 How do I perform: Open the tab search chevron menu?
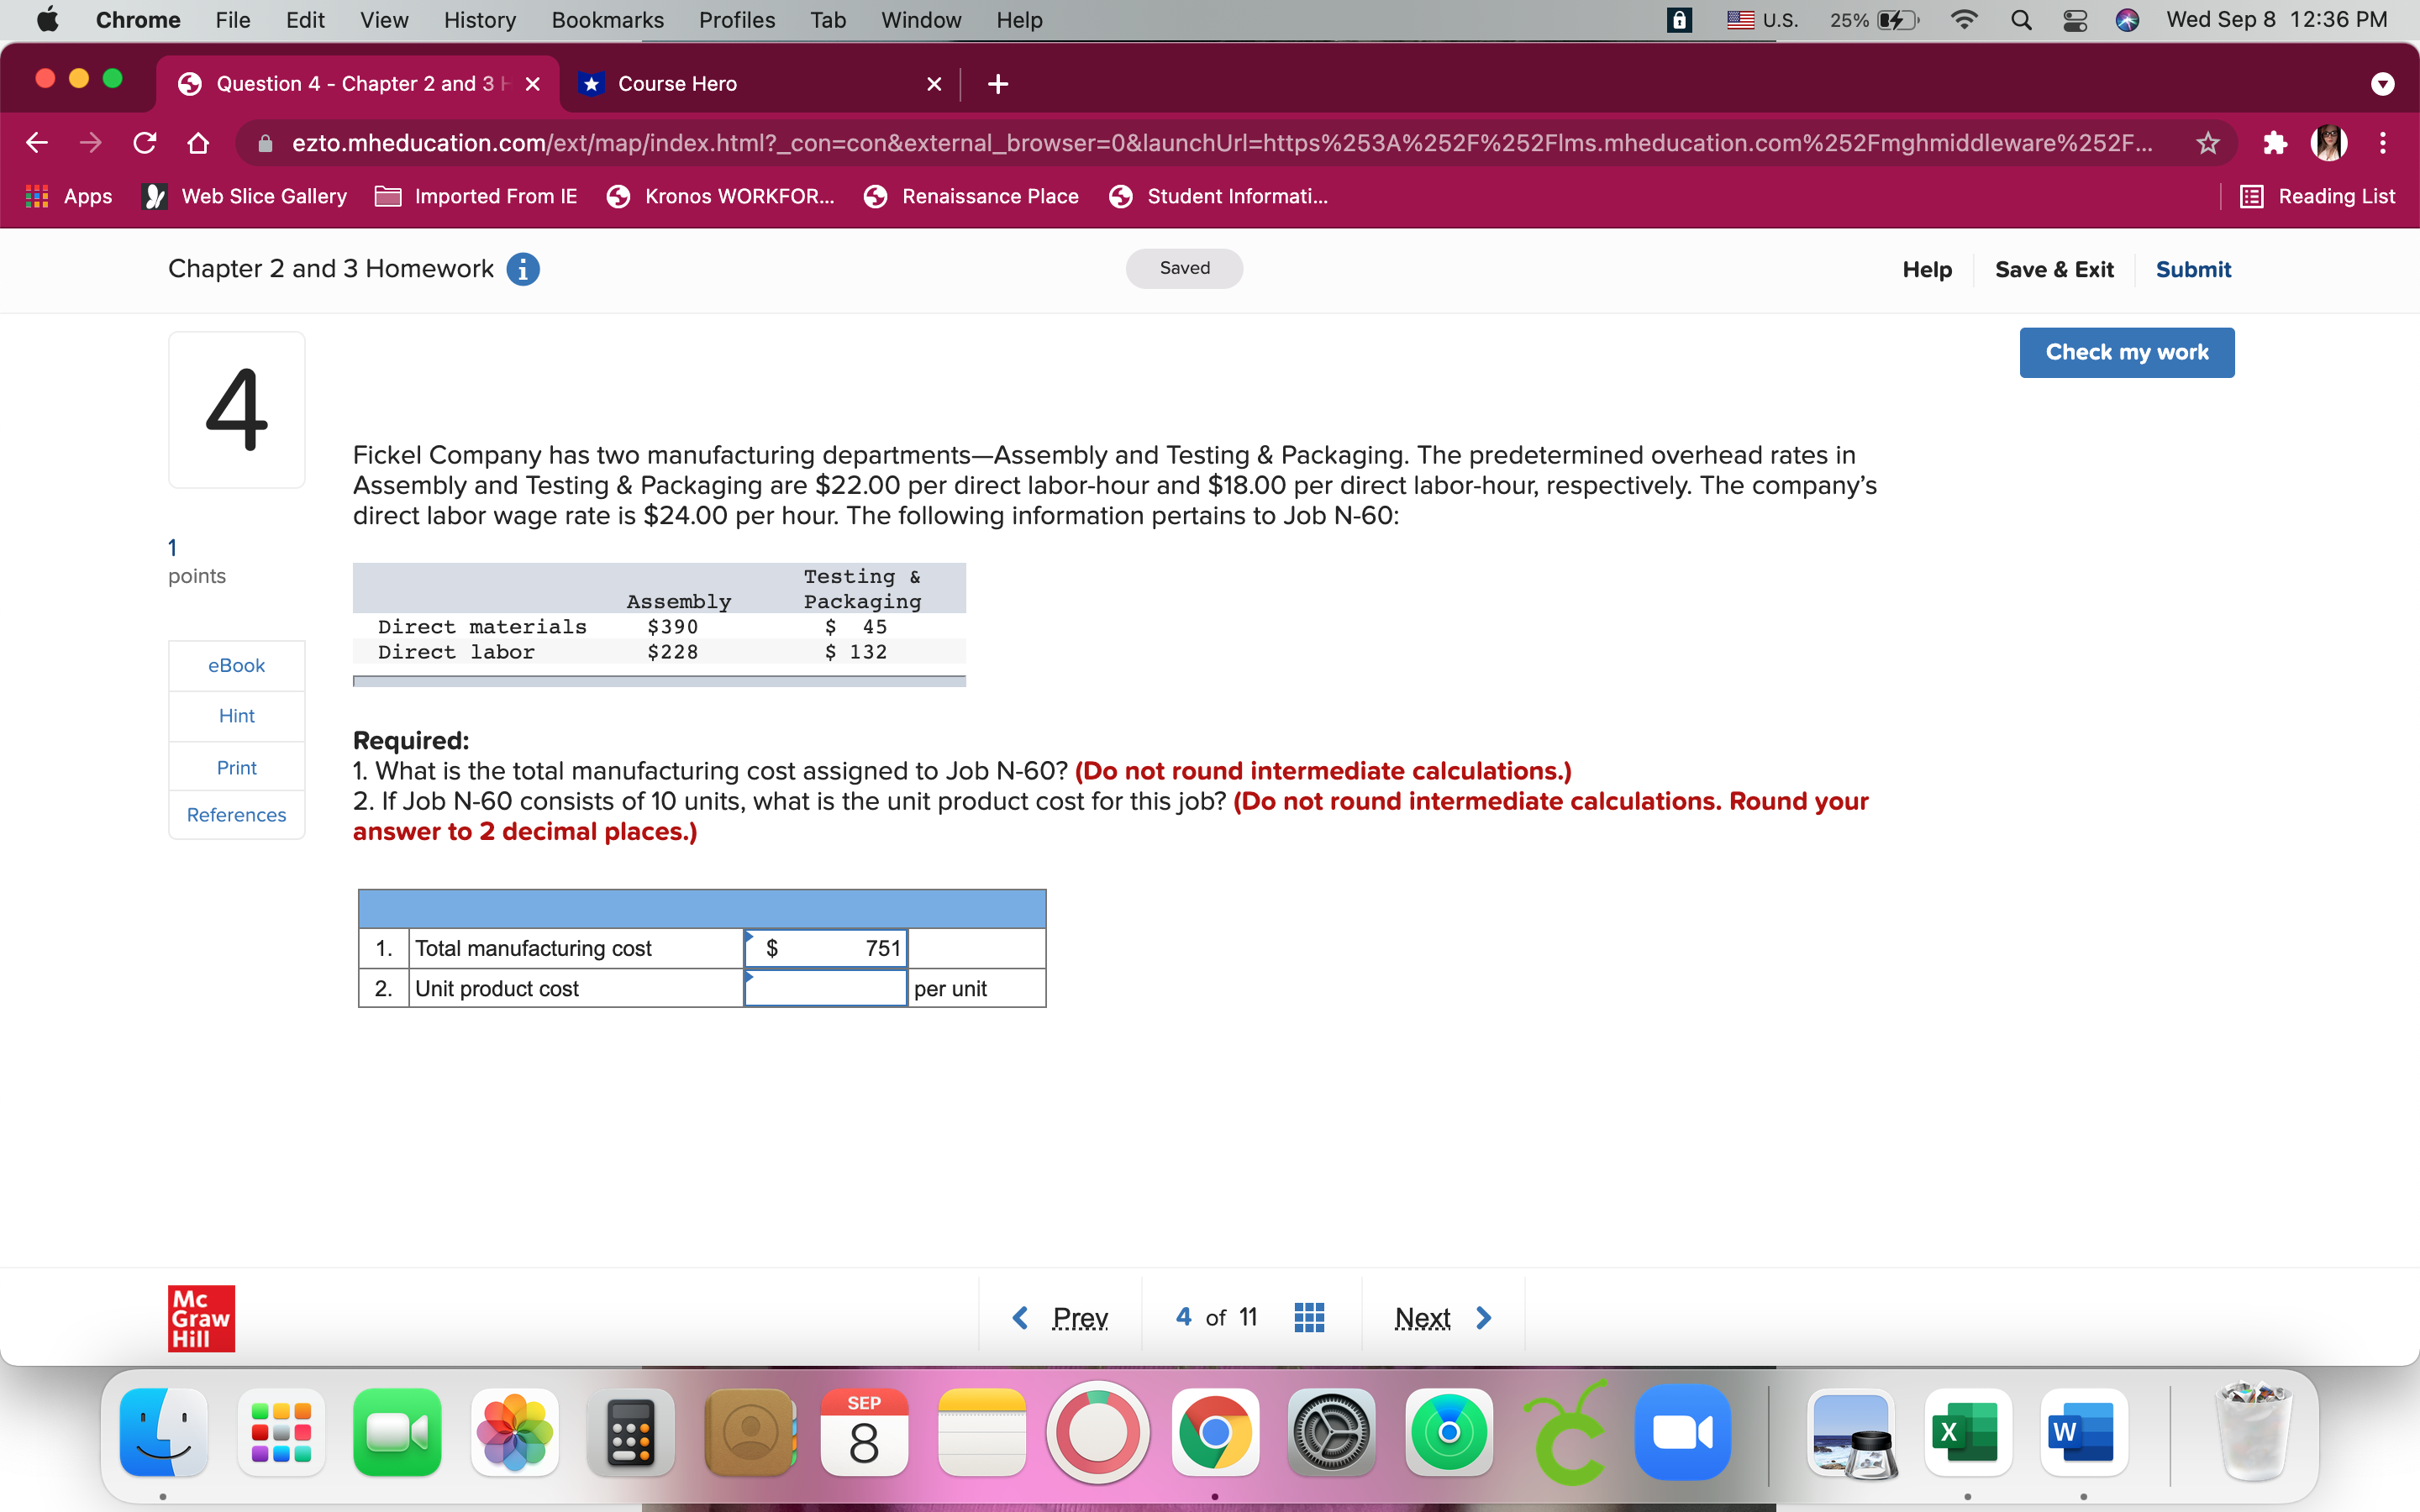coord(2383,84)
